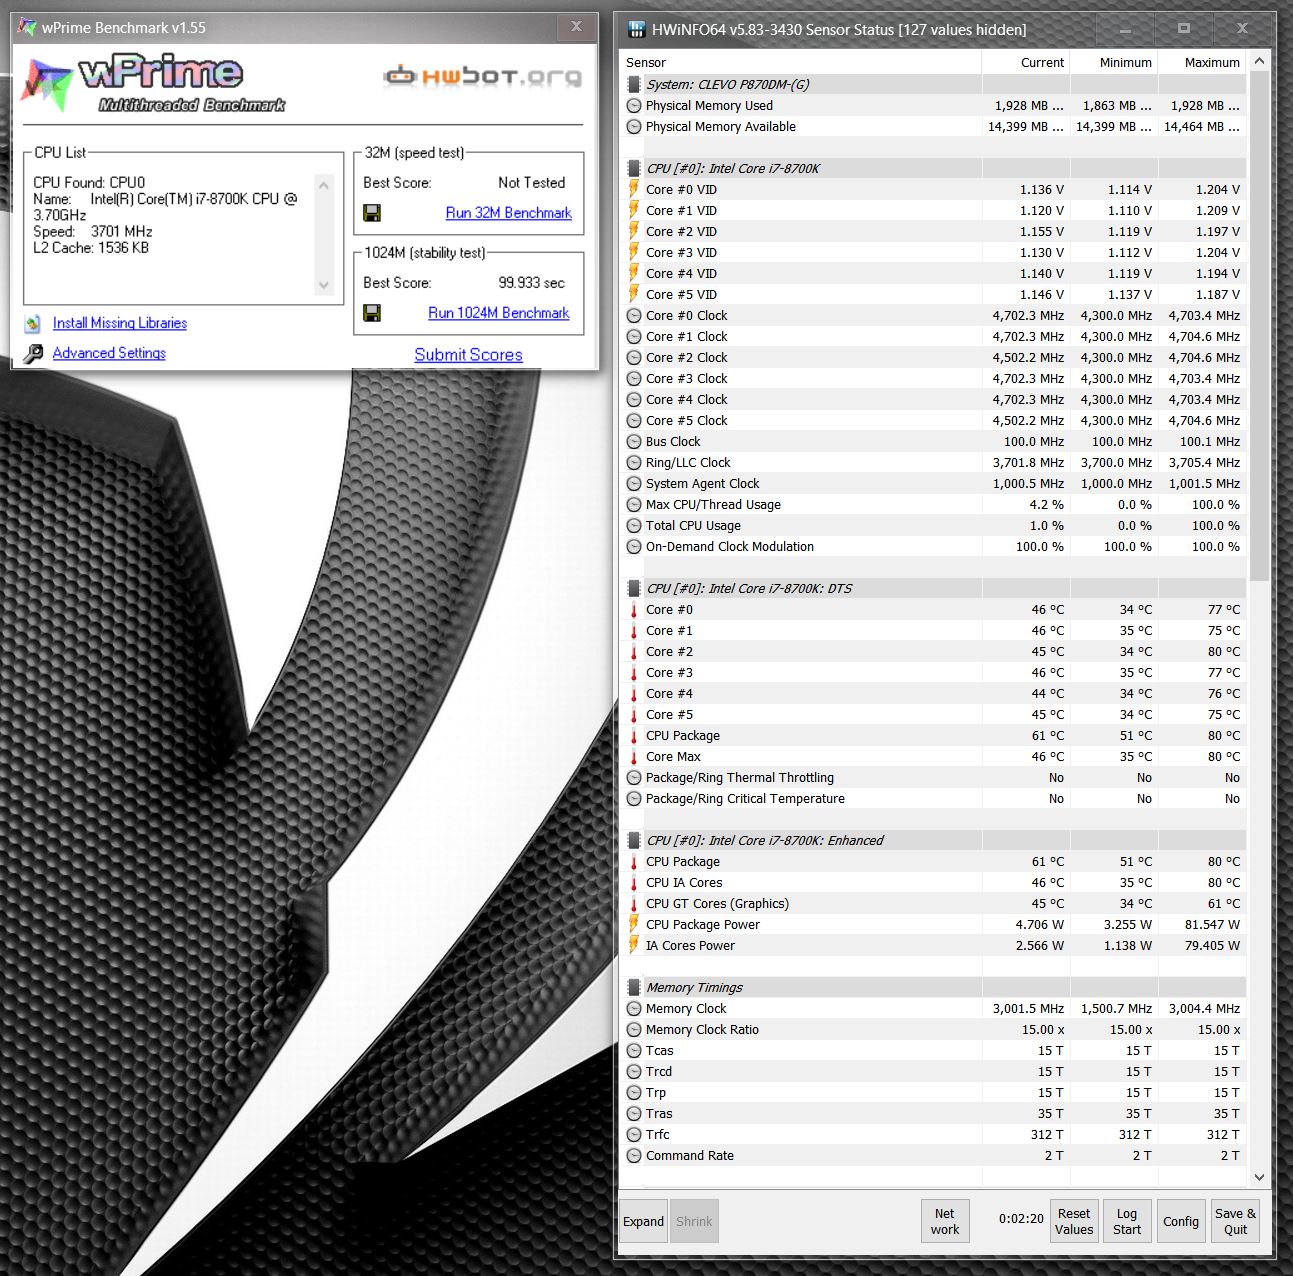Click the Physical Memory Used gauge icon
This screenshot has height=1276, width=1293.
click(x=634, y=105)
